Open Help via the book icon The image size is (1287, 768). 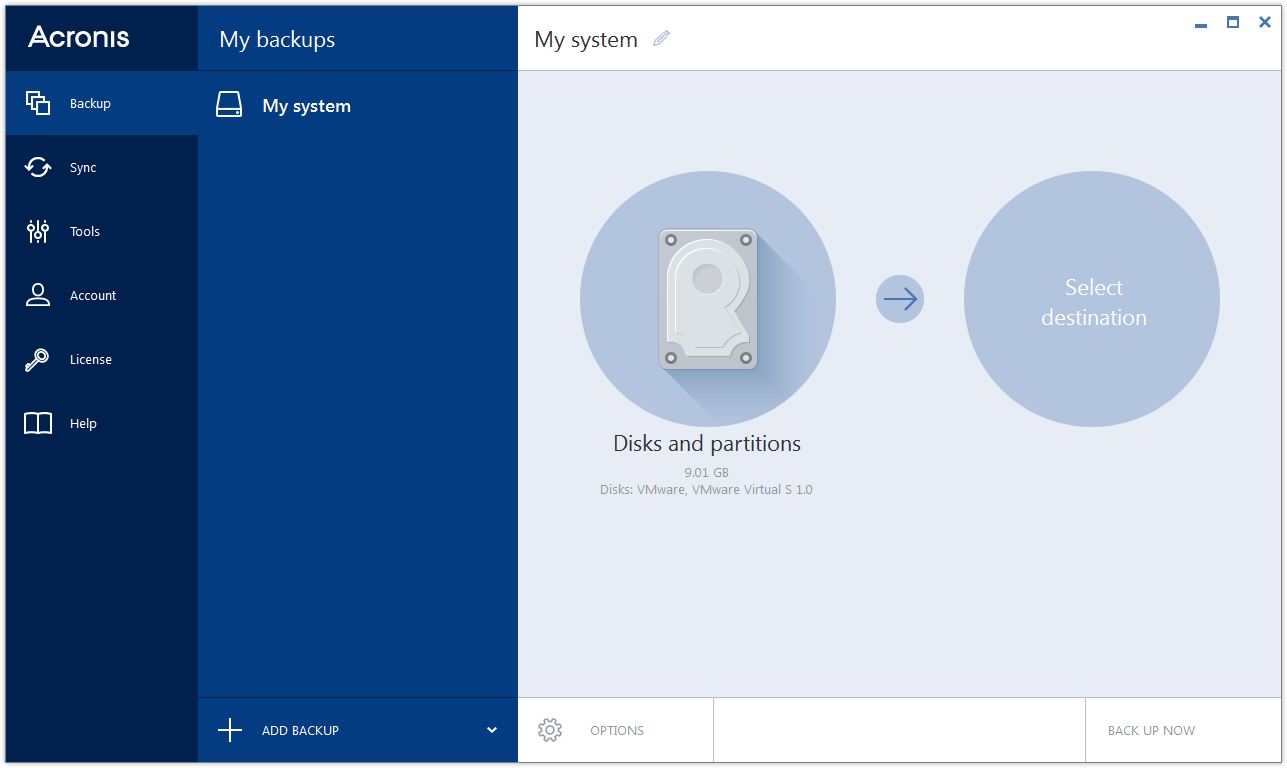(x=38, y=423)
